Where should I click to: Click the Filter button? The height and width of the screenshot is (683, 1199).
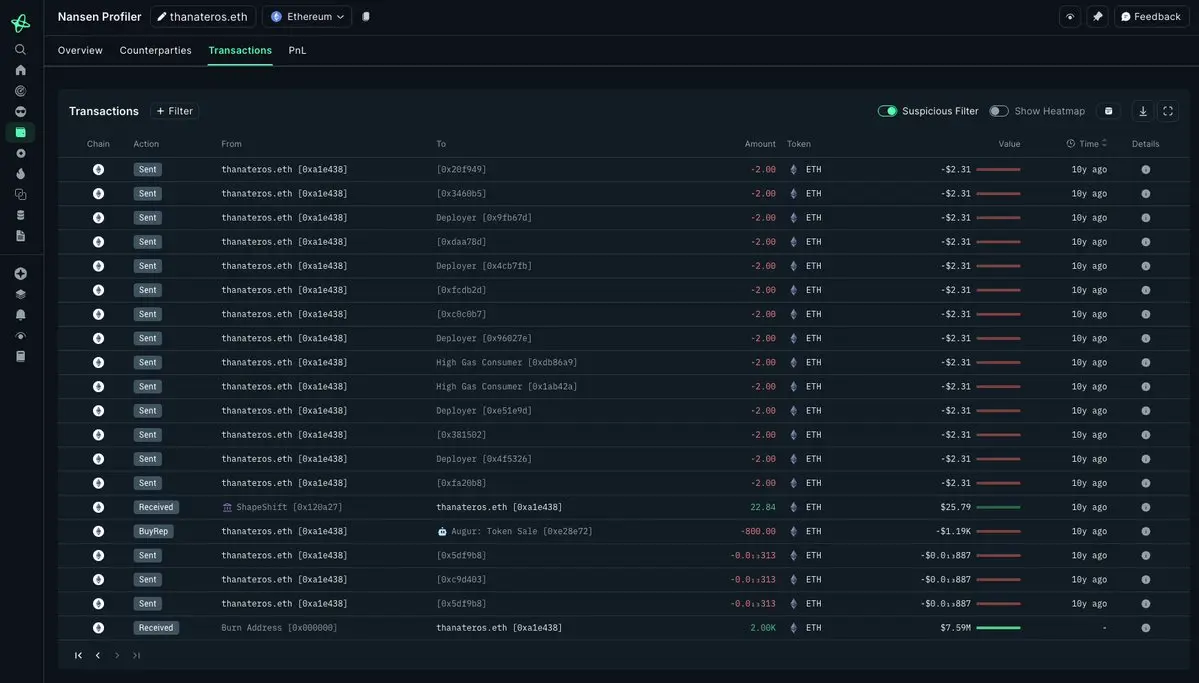(x=174, y=111)
